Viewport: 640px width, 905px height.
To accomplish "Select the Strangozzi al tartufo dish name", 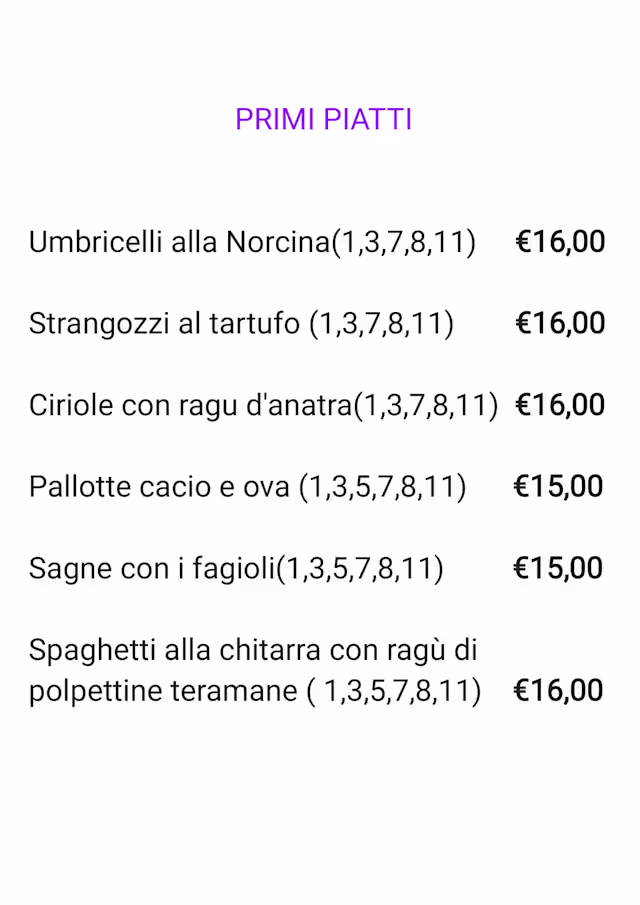I will pos(164,324).
